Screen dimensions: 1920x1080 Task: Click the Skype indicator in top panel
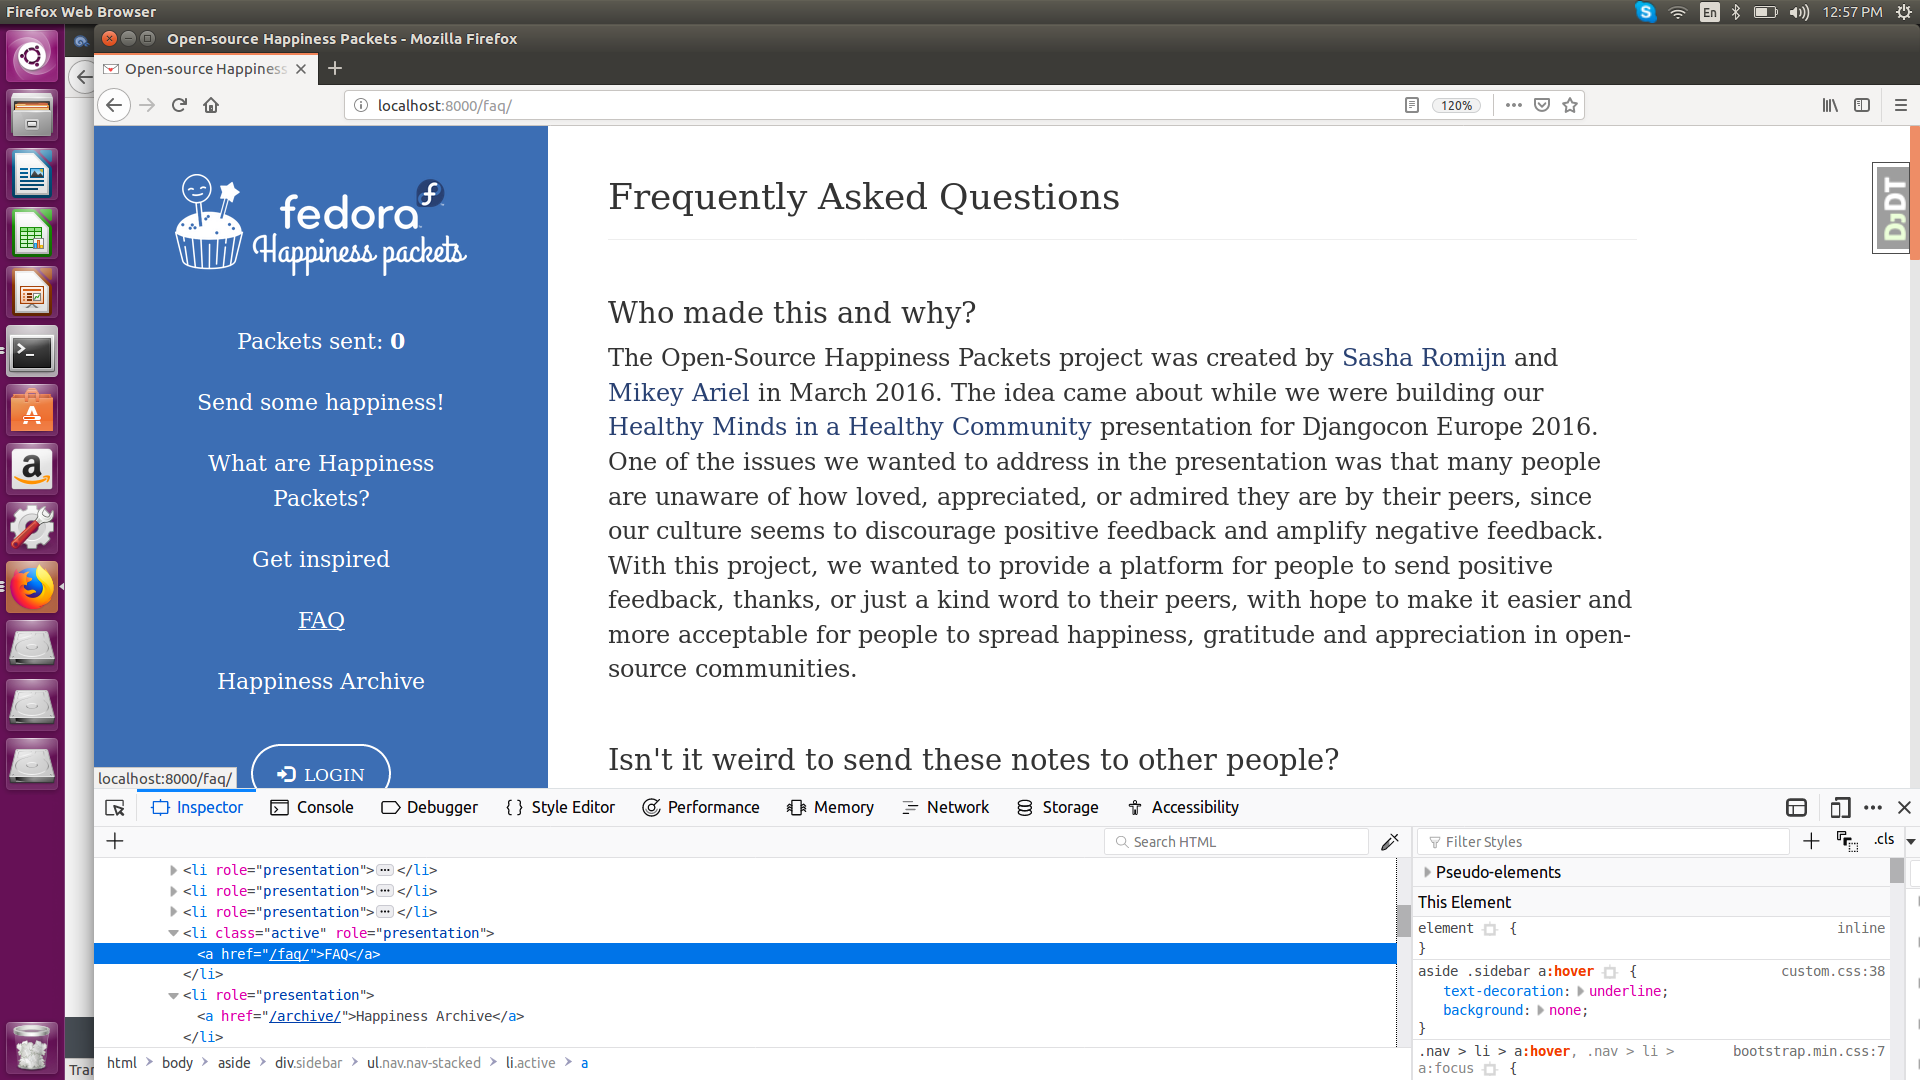pyautogui.click(x=1645, y=12)
